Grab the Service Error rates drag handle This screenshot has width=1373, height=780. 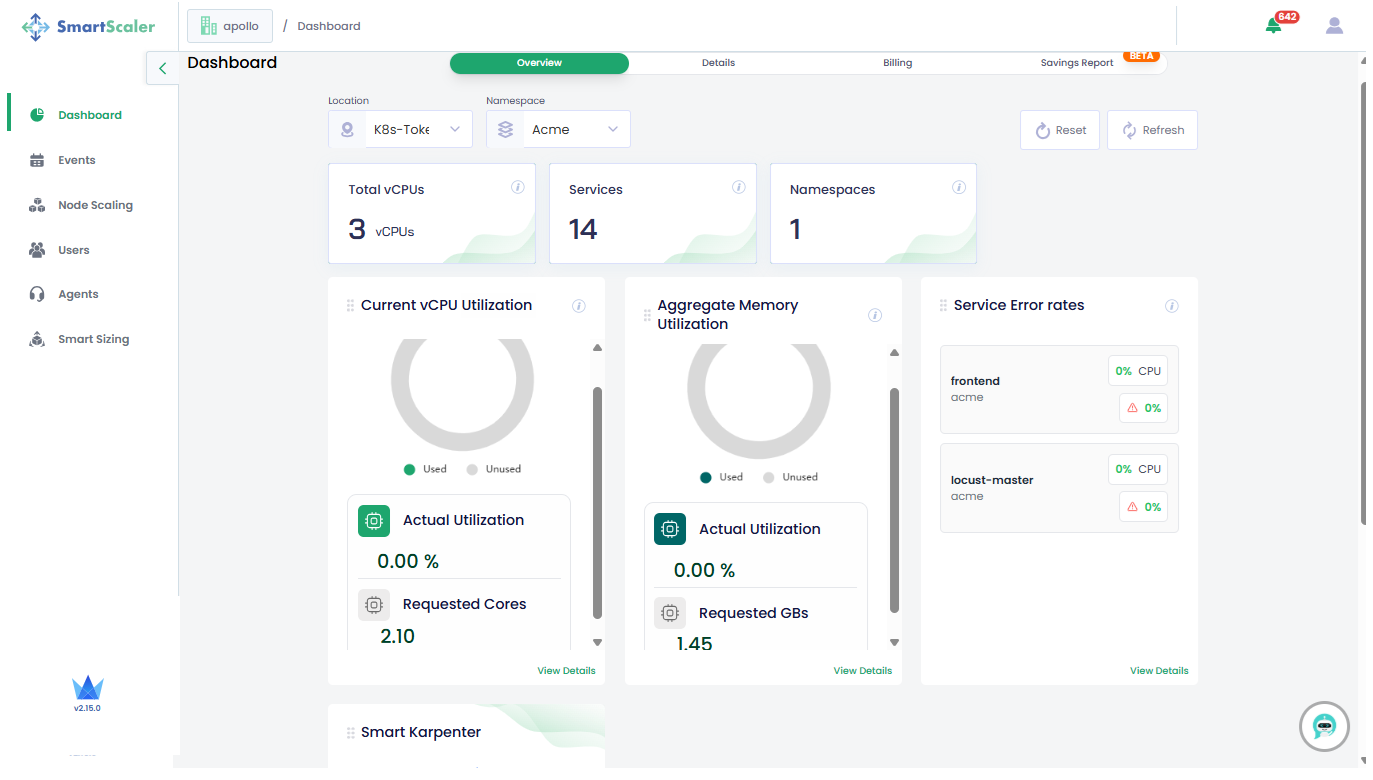tap(943, 305)
